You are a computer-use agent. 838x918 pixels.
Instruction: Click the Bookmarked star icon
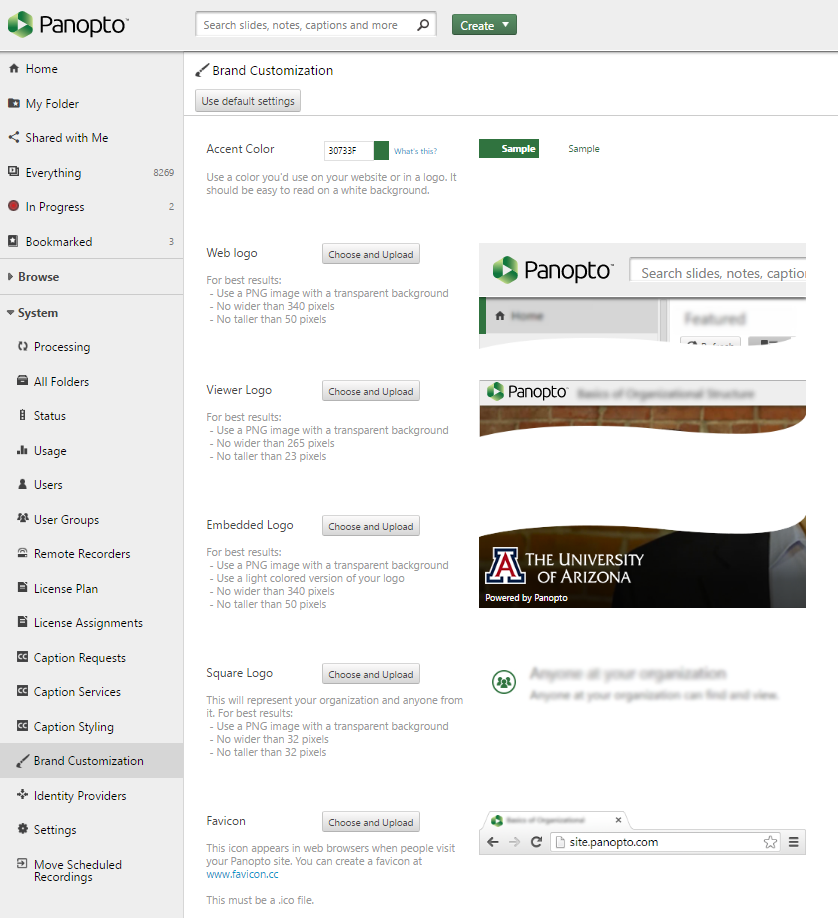tap(14, 241)
